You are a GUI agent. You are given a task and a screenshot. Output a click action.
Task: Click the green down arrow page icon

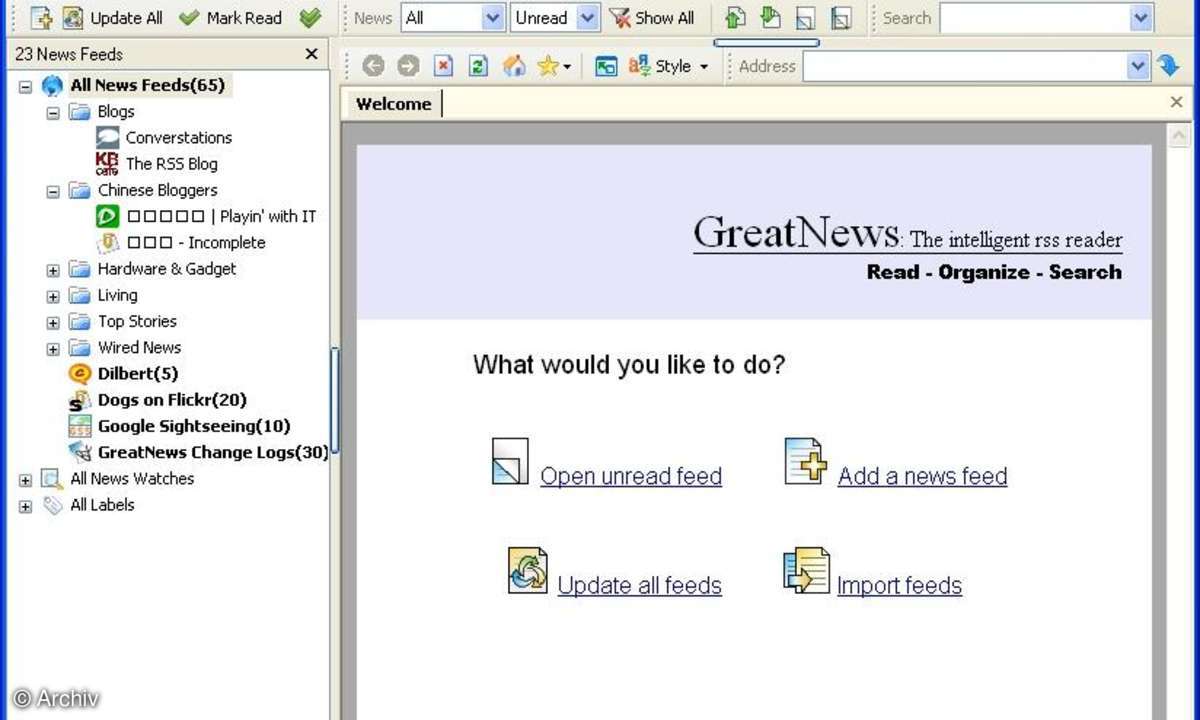pos(770,17)
